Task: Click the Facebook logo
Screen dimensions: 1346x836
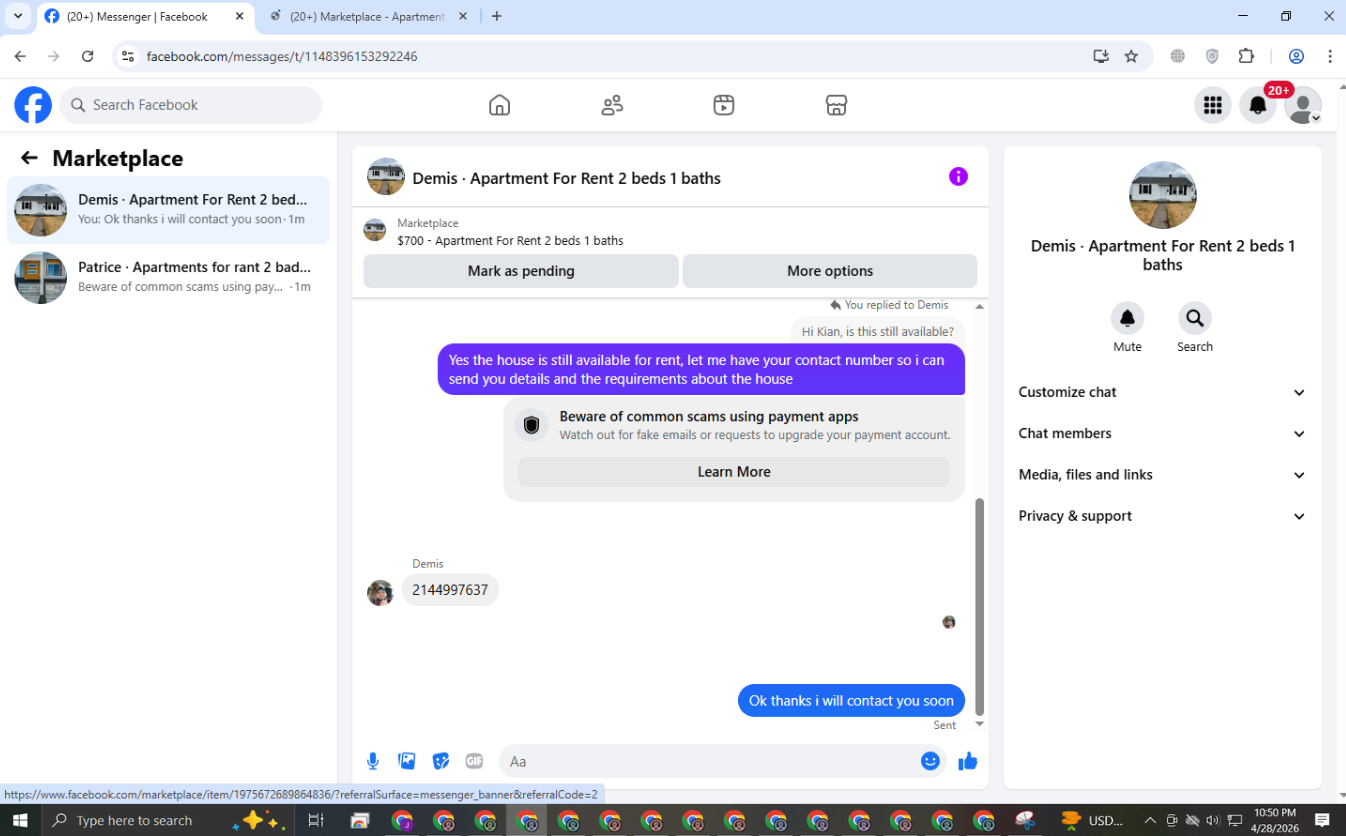Action: point(33,105)
